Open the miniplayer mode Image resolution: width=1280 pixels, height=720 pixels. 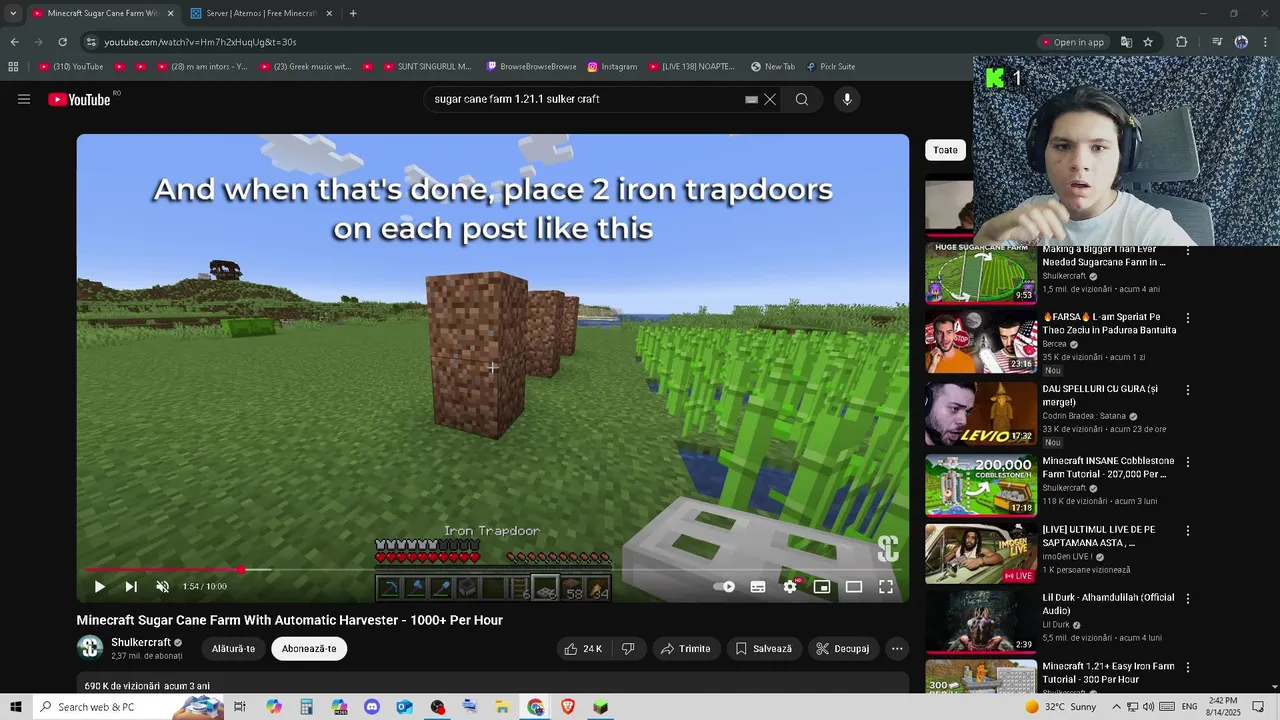click(822, 587)
